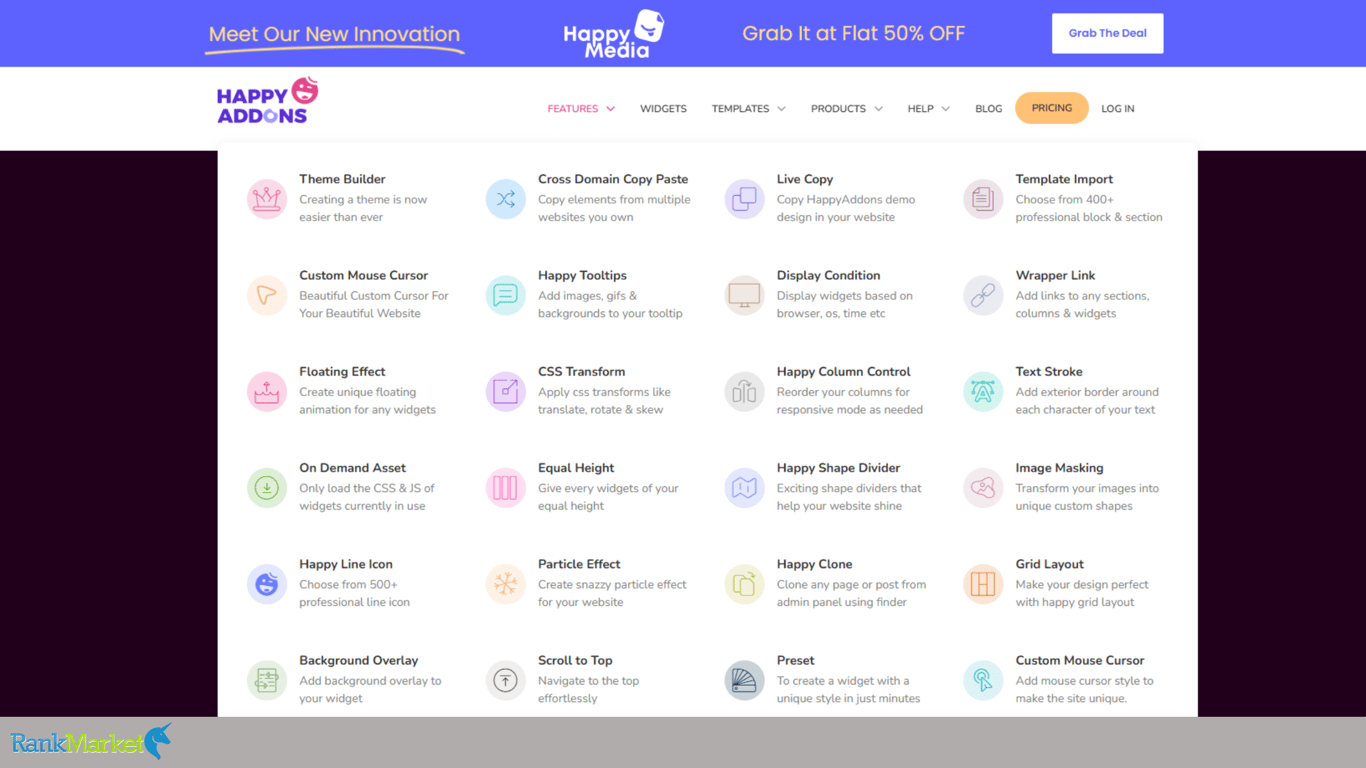Screen dimensions: 1366x768
Task: Open the Wrapper Link feature title
Action: click(x=1055, y=275)
